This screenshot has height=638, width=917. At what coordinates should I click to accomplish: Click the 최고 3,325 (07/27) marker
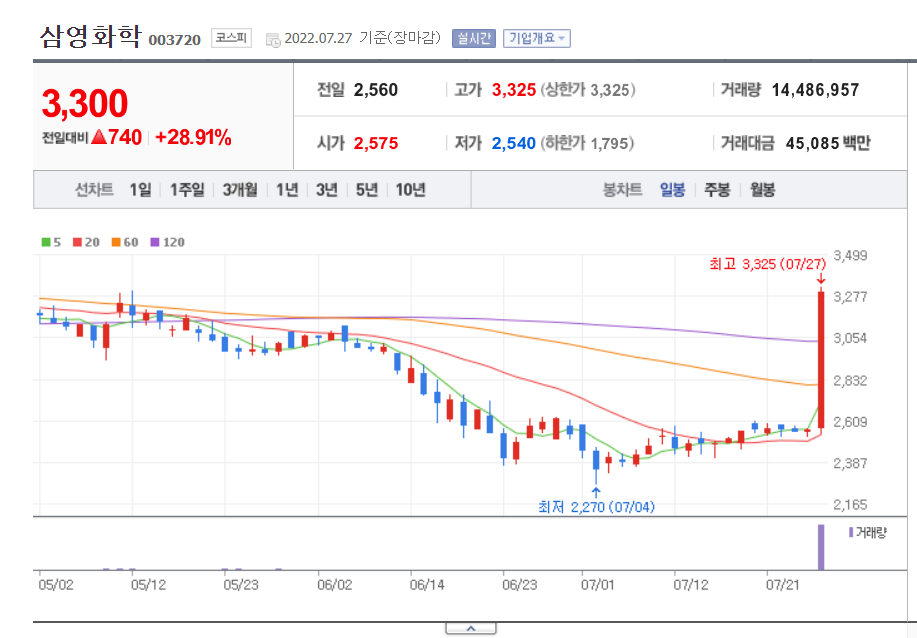pos(767,264)
